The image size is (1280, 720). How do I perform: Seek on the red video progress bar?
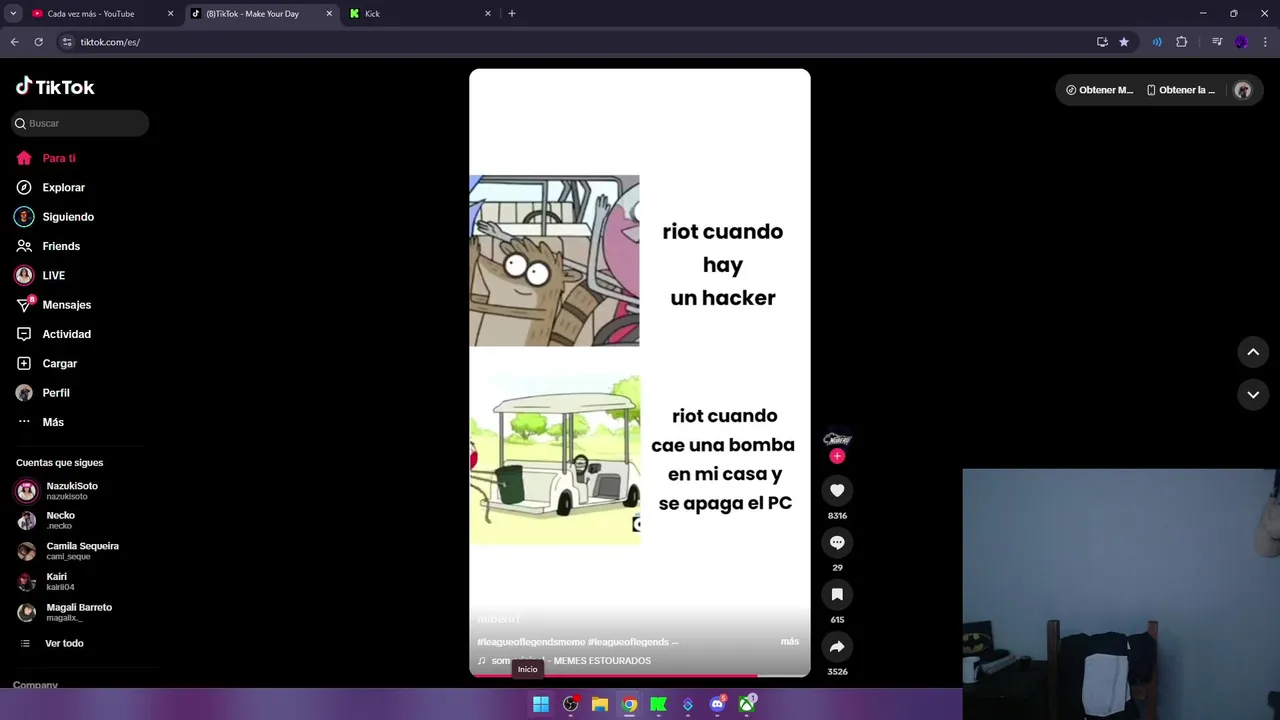640,675
